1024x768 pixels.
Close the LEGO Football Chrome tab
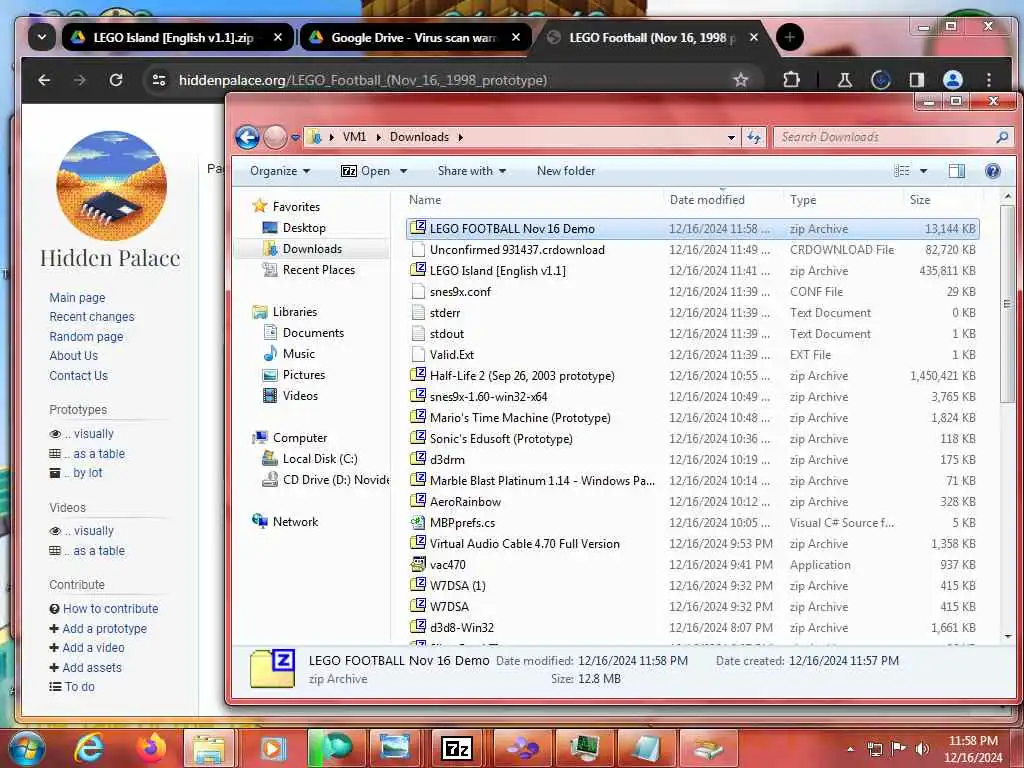click(x=753, y=37)
